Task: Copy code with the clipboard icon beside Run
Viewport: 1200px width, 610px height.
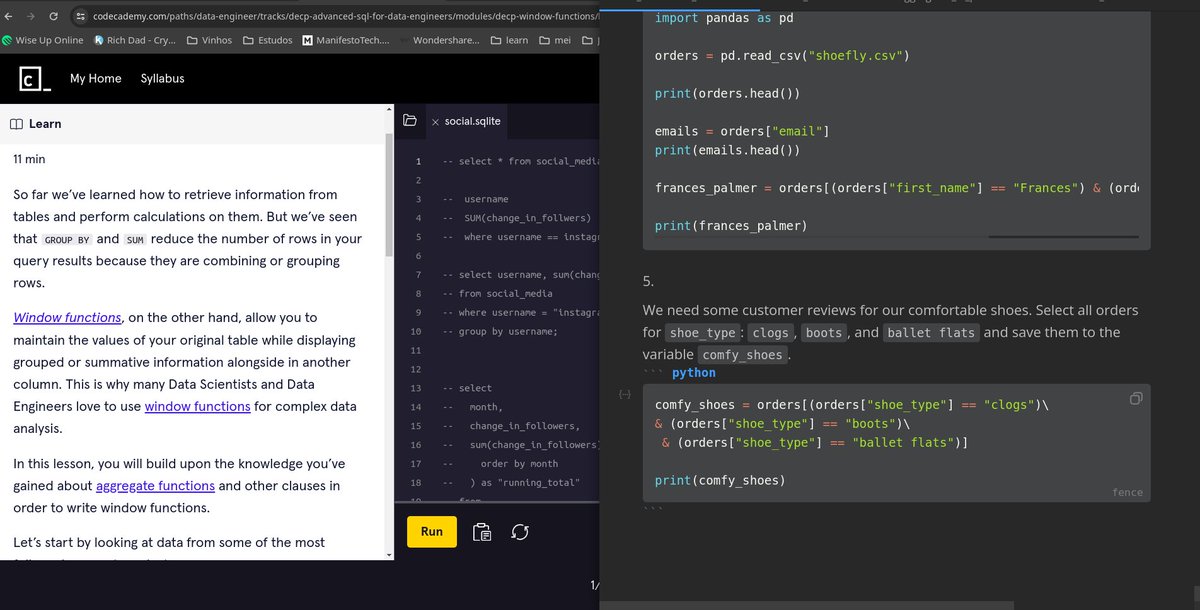Action: (481, 532)
